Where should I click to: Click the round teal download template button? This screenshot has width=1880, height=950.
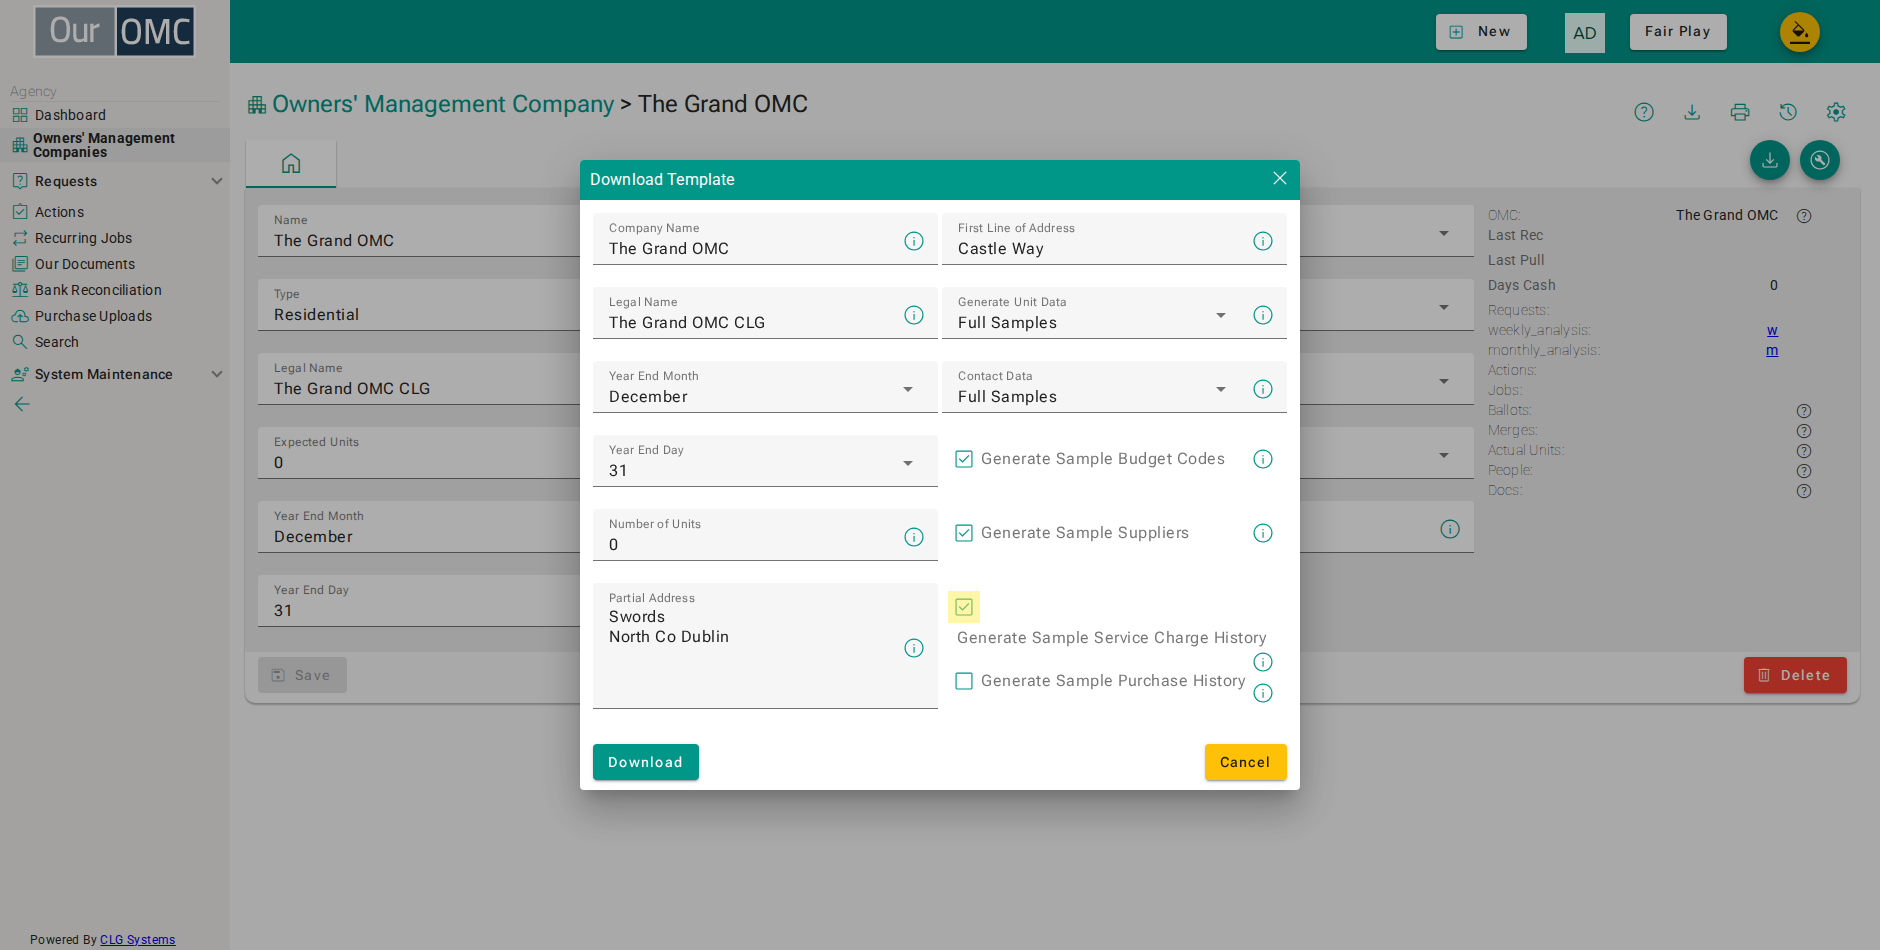[1770, 160]
